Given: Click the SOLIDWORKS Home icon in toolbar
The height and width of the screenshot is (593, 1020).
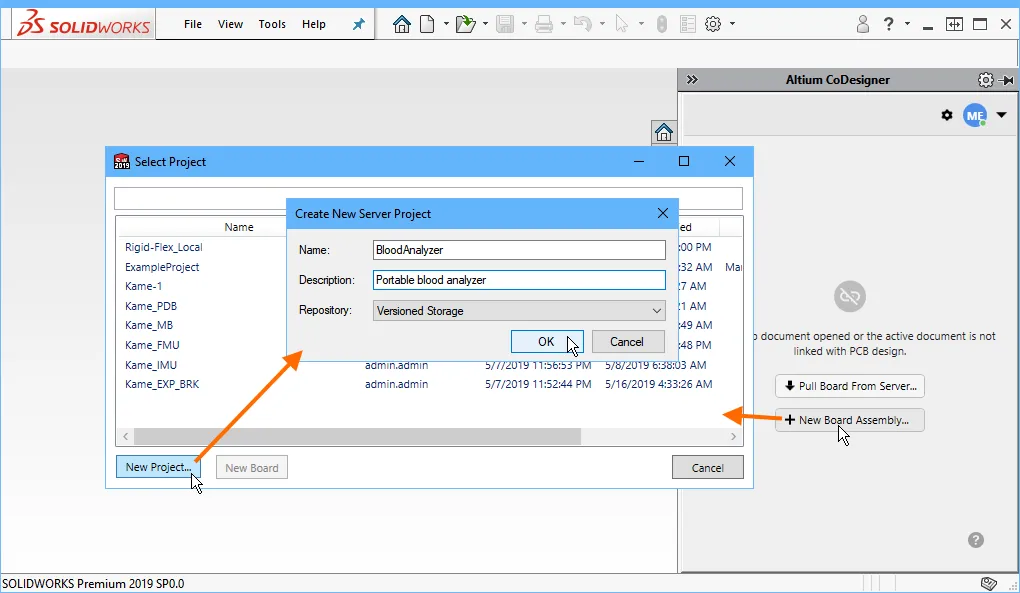Looking at the screenshot, I should pyautogui.click(x=402, y=24).
